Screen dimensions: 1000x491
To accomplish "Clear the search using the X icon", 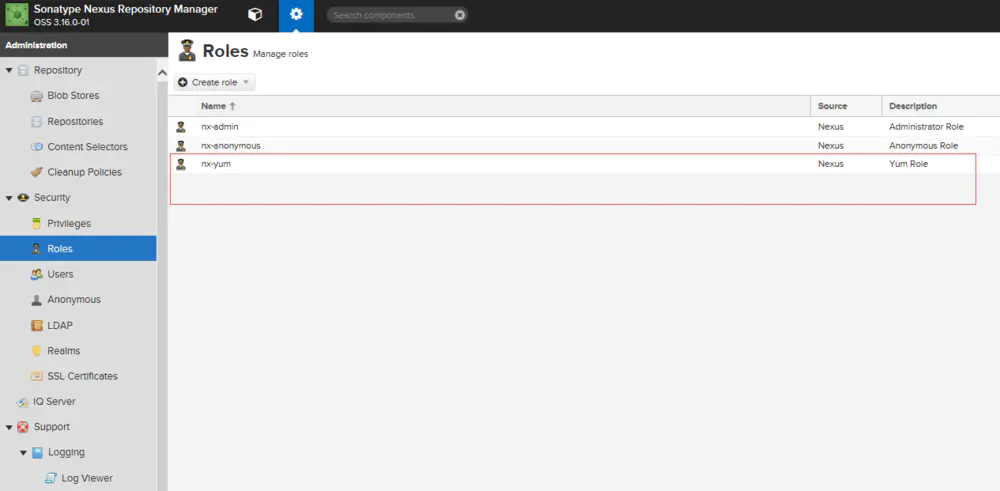I will 460,15.
